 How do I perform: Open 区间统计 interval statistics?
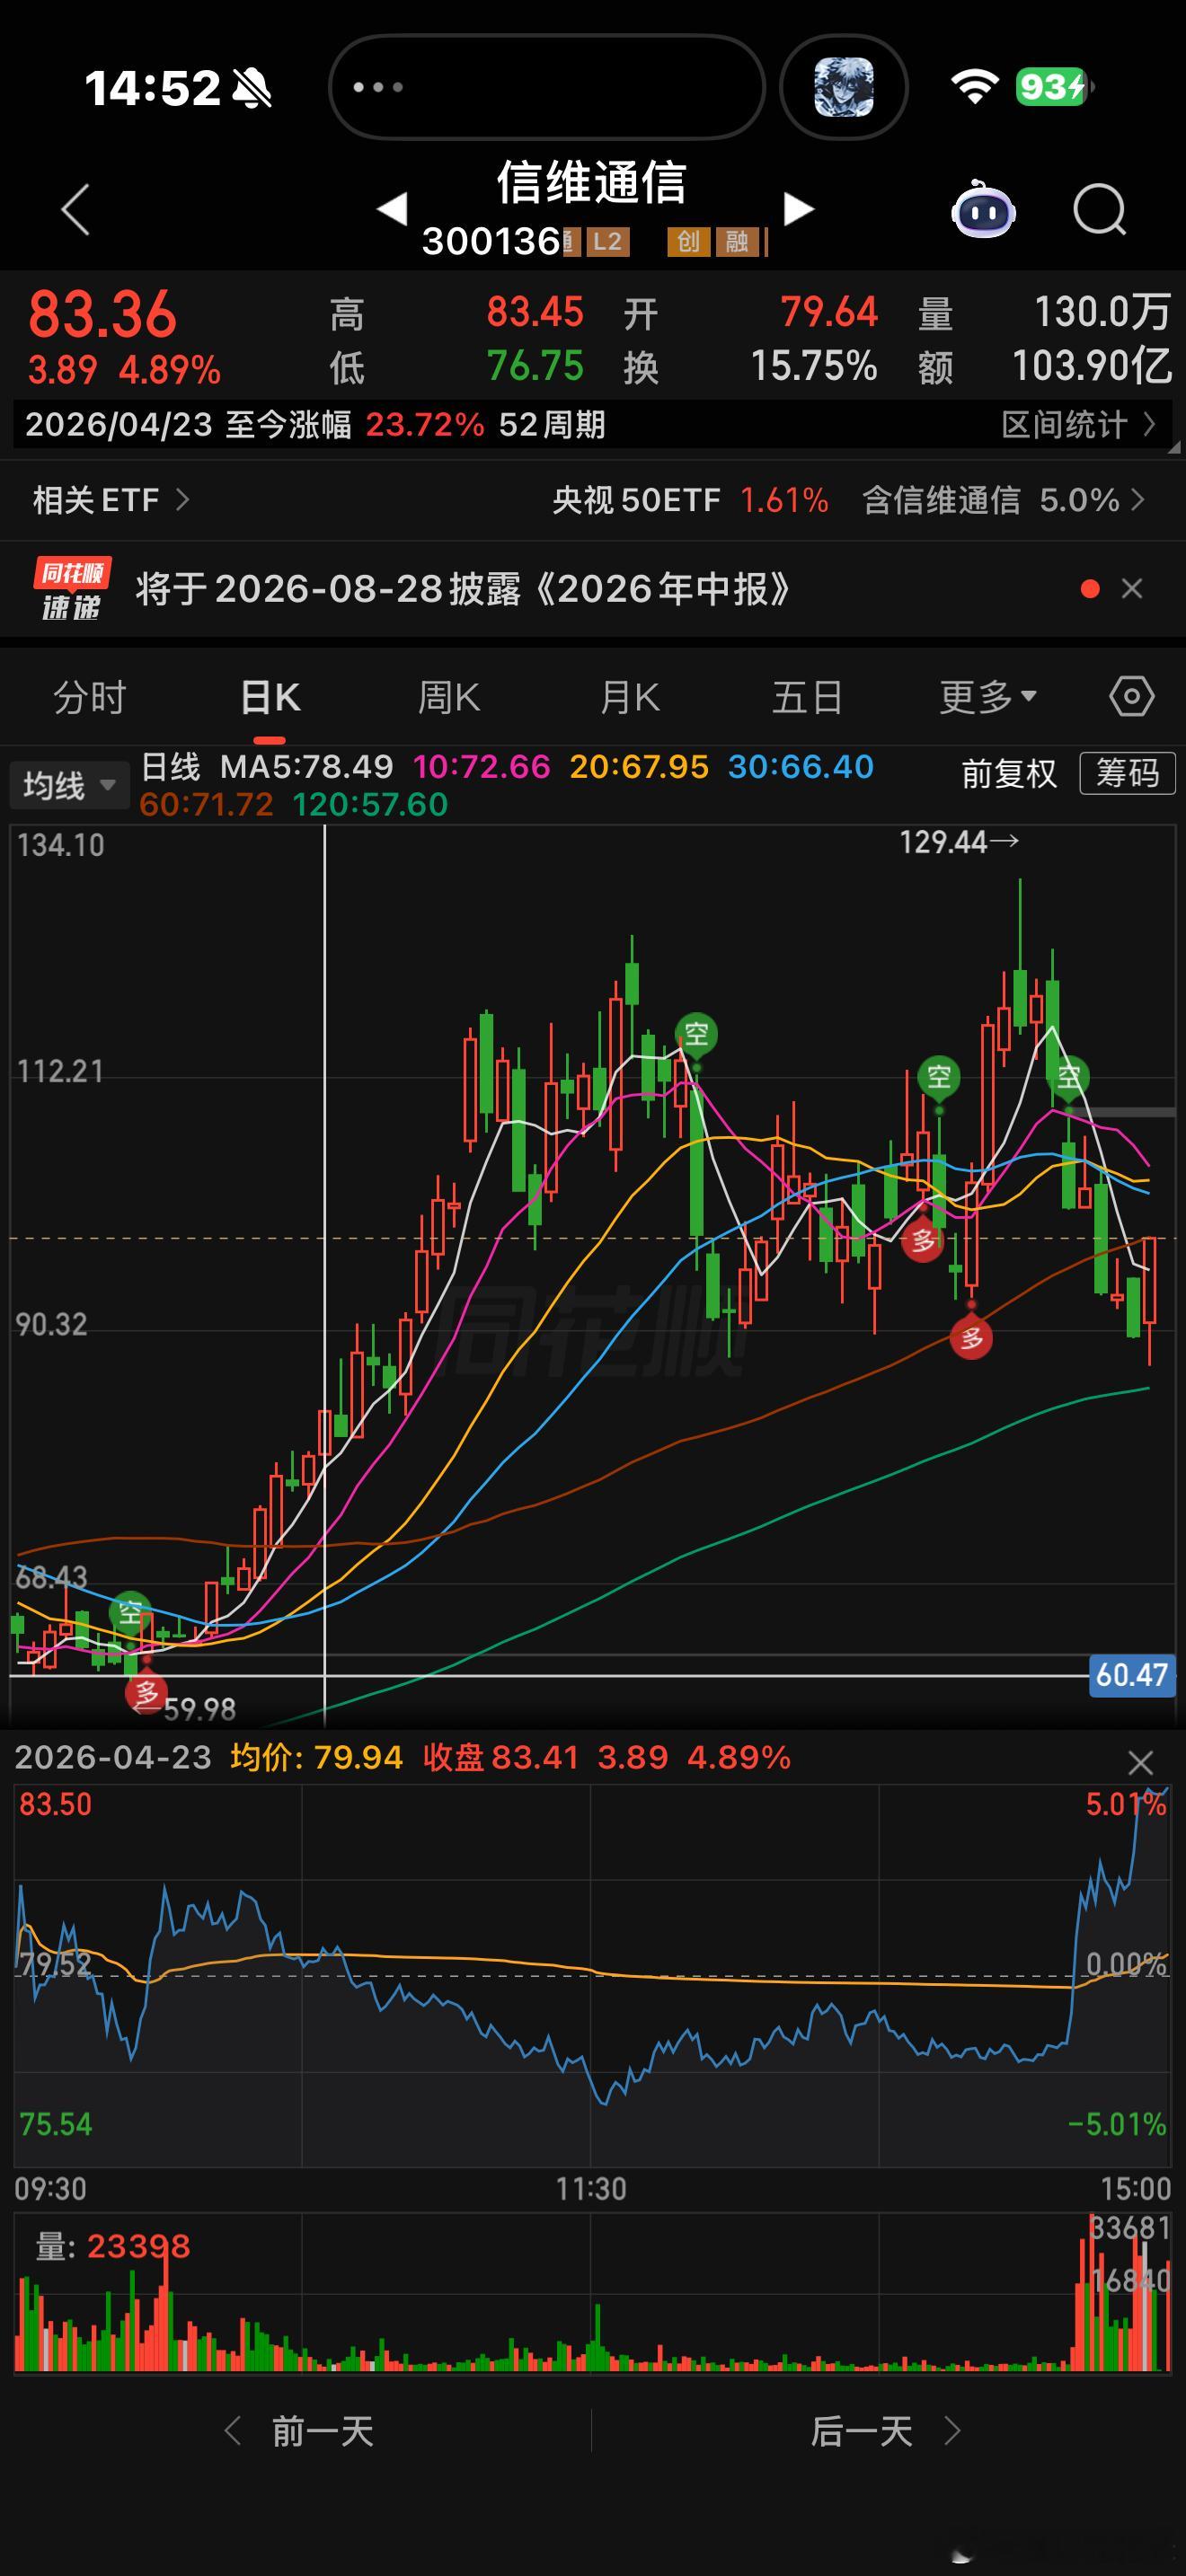click(x=1078, y=425)
